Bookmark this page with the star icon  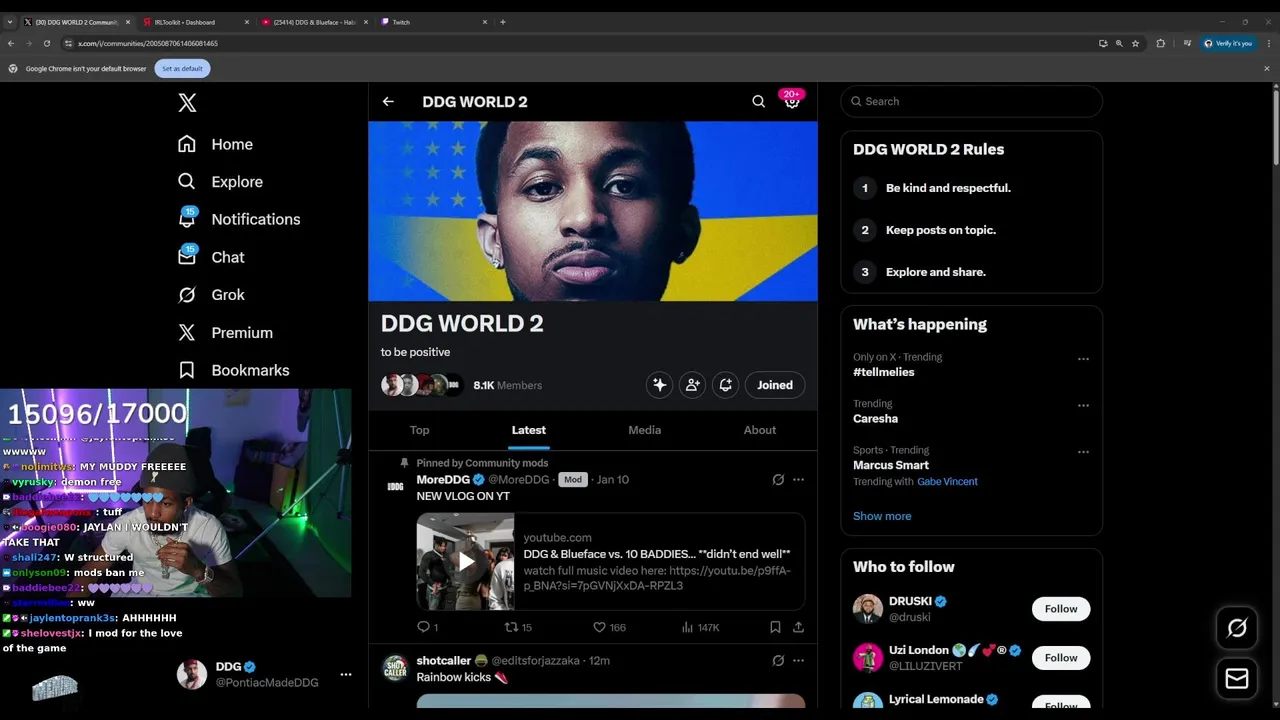point(1135,44)
